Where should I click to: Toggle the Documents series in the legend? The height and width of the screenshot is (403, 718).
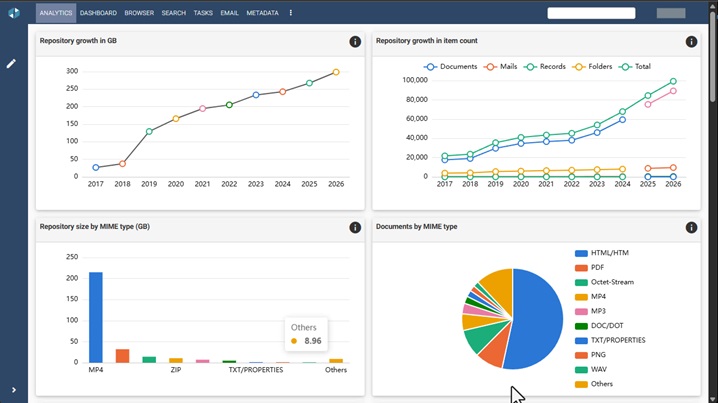coord(451,66)
